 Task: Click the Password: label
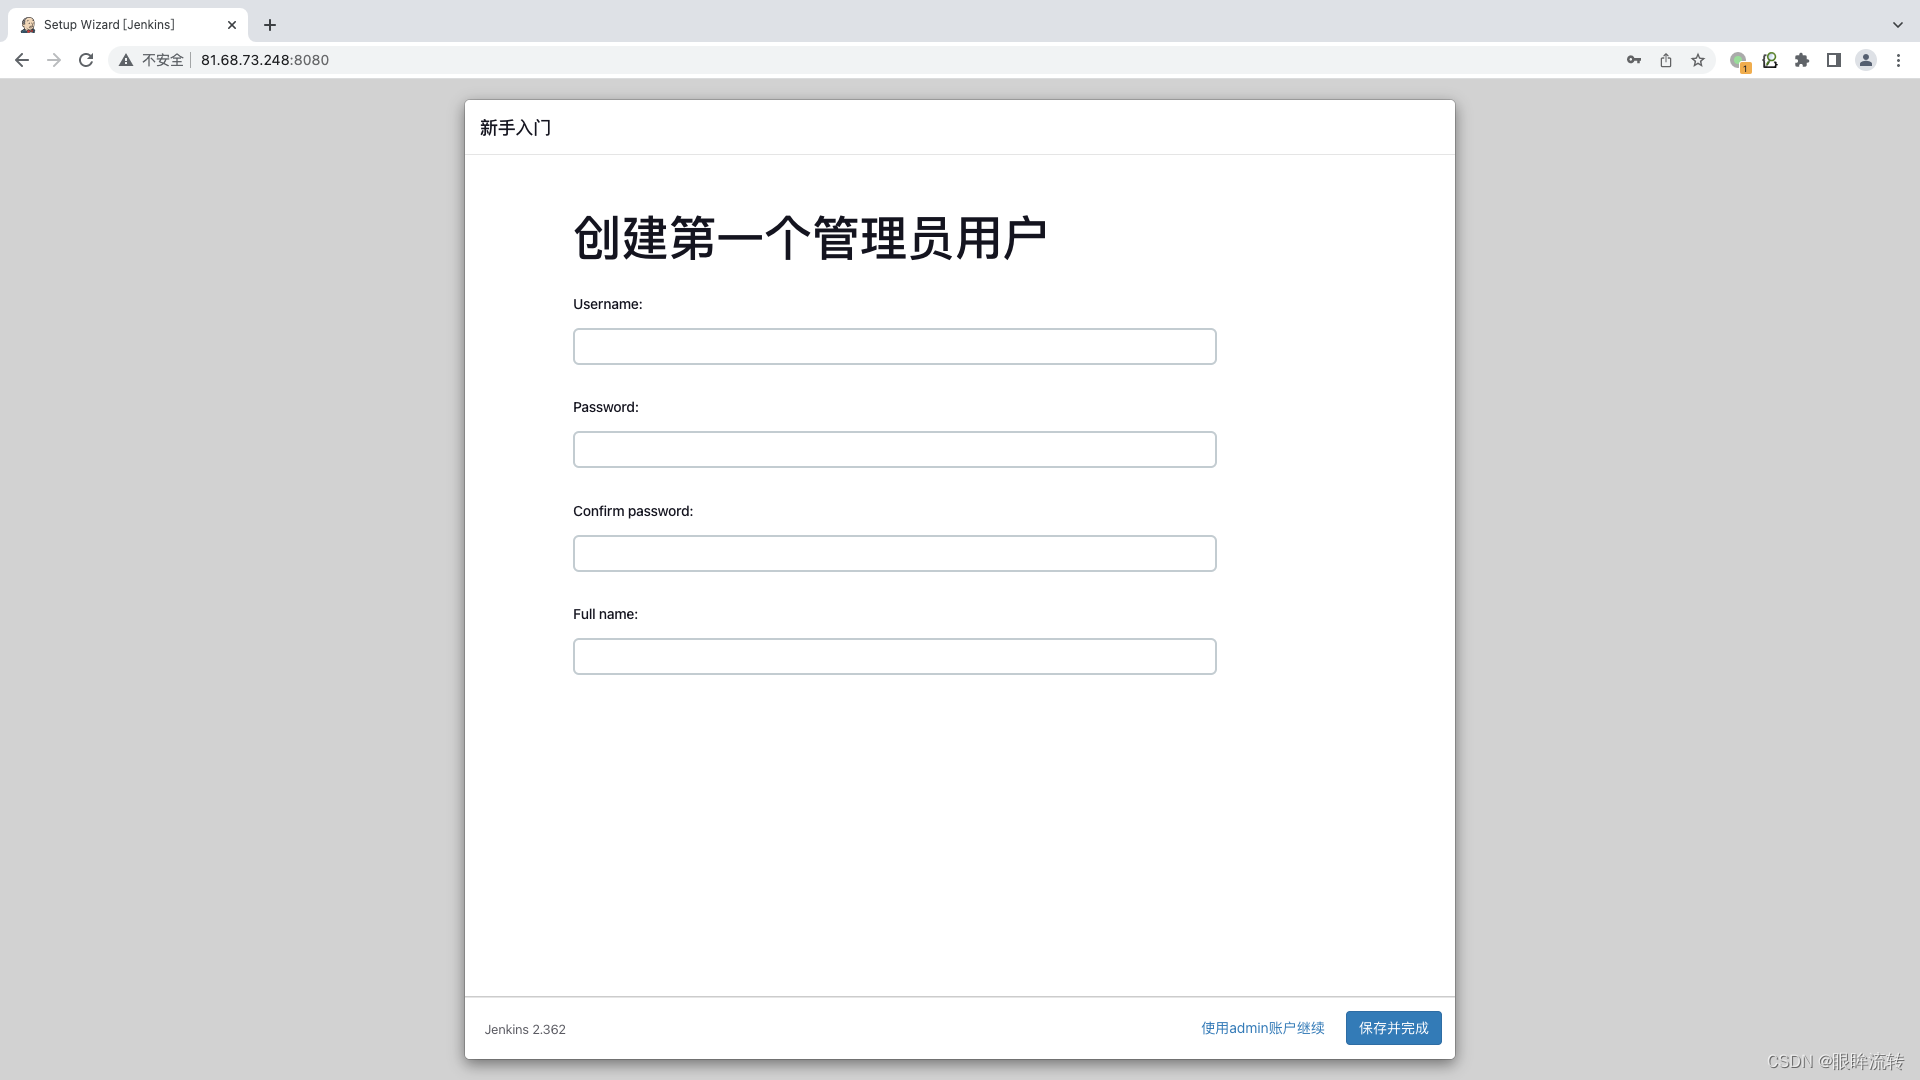coord(606,407)
